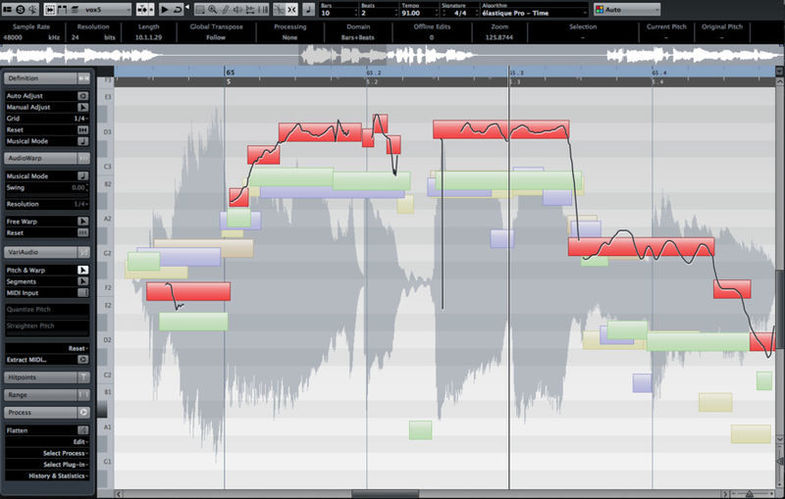The width and height of the screenshot is (785, 499).
Task: Select the Time Warp tool
Action: pyautogui.click(x=263, y=9)
